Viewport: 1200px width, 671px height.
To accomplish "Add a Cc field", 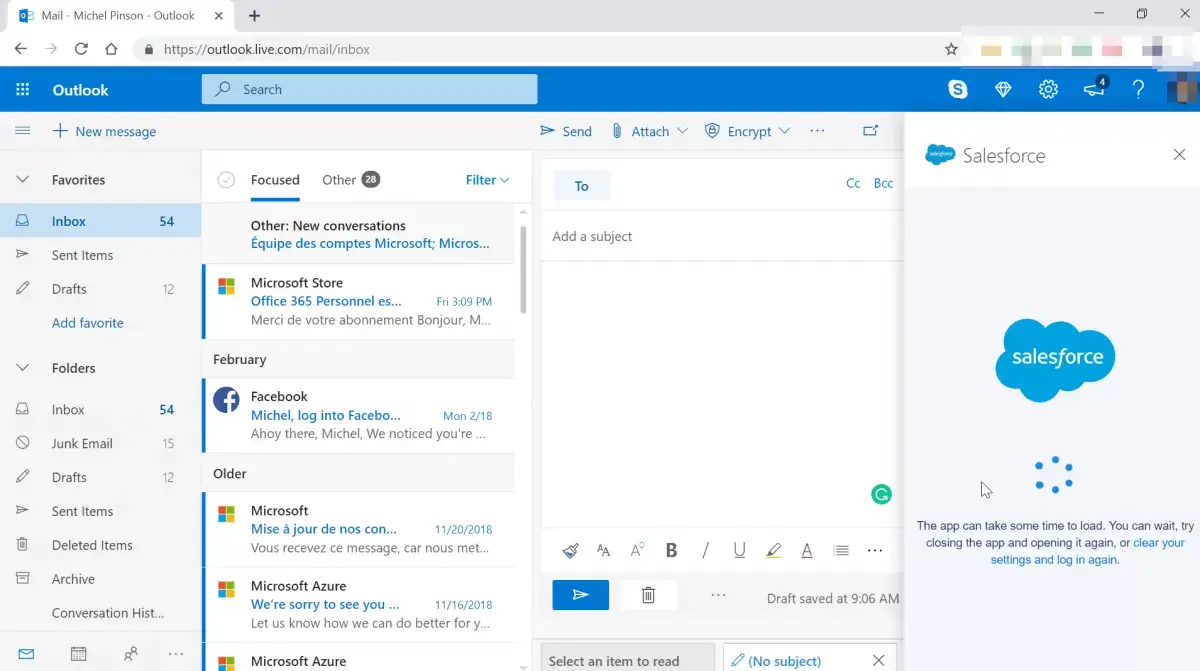I will point(853,183).
